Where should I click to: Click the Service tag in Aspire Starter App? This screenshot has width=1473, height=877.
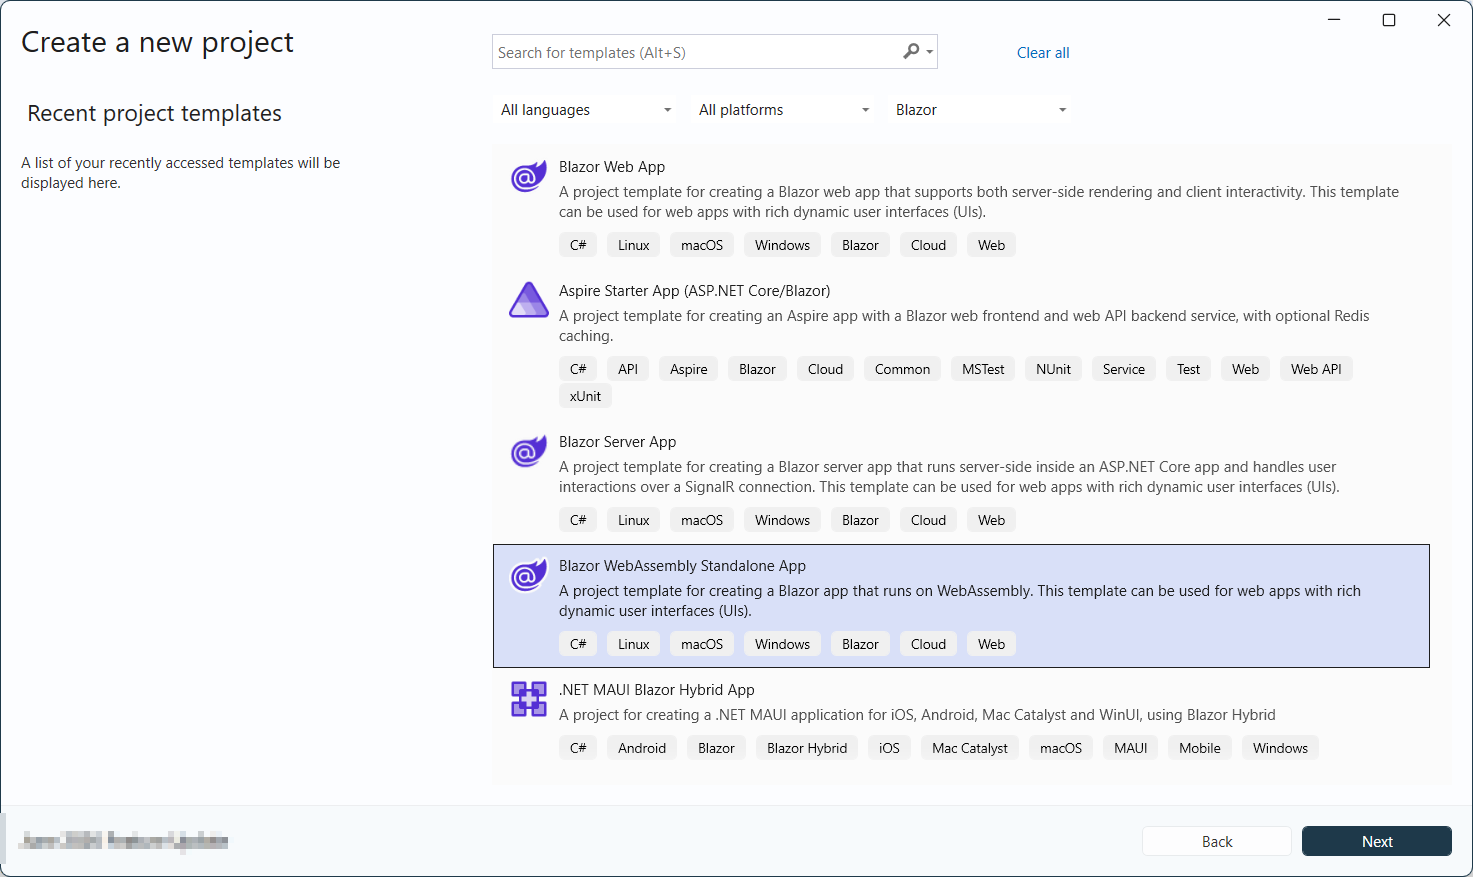click(x=1124, y=369)
